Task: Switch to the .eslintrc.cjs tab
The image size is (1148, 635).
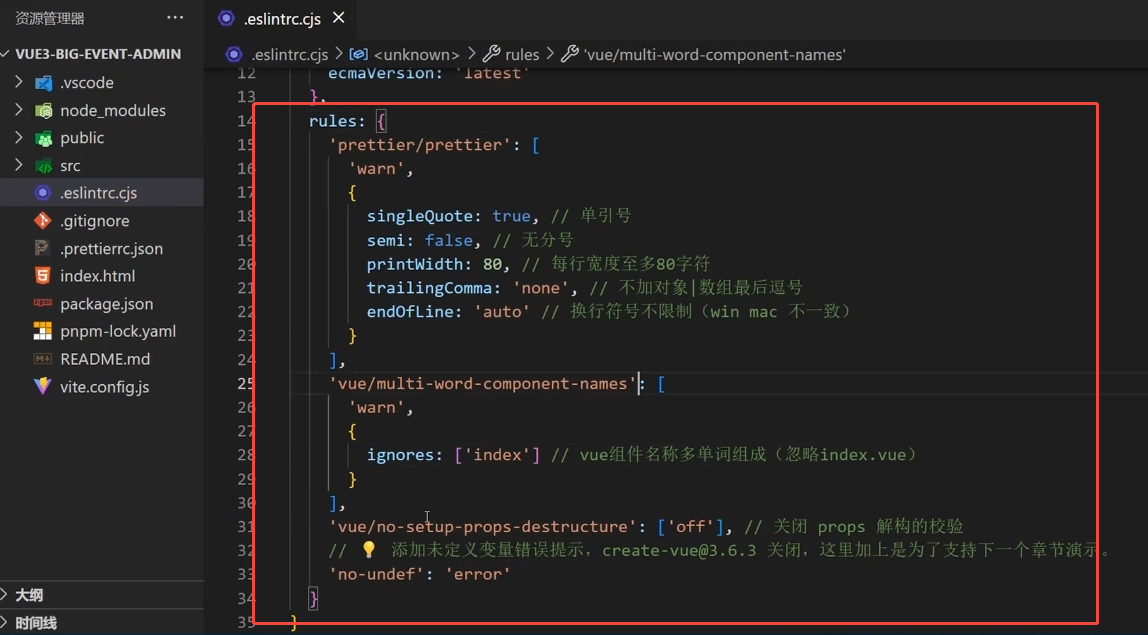Action: click(x=282, y=19)
